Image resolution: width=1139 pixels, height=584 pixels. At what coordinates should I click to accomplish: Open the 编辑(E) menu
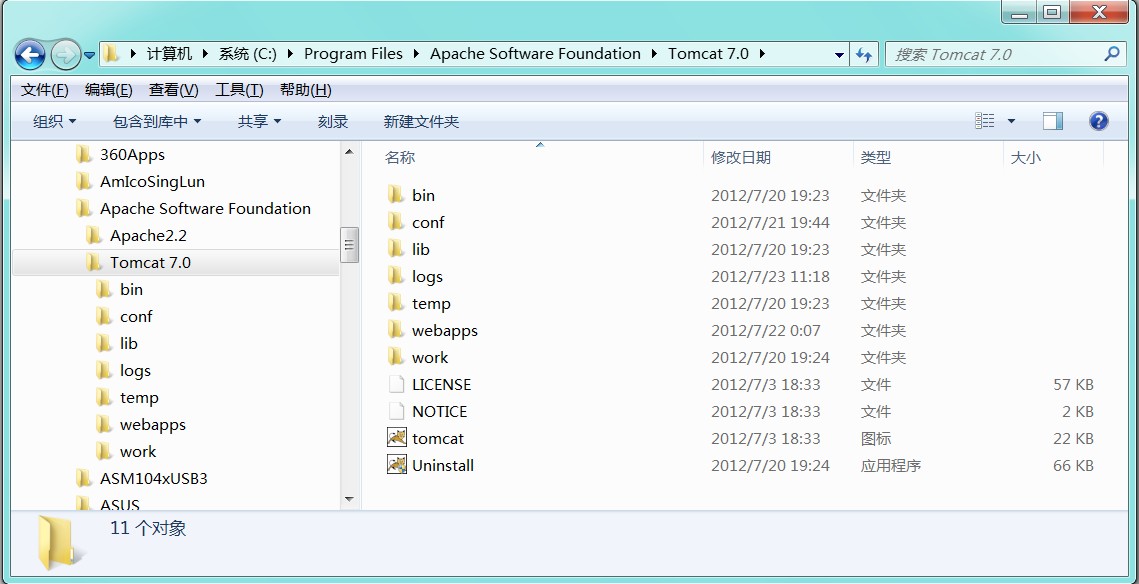[x=108, y=90]
